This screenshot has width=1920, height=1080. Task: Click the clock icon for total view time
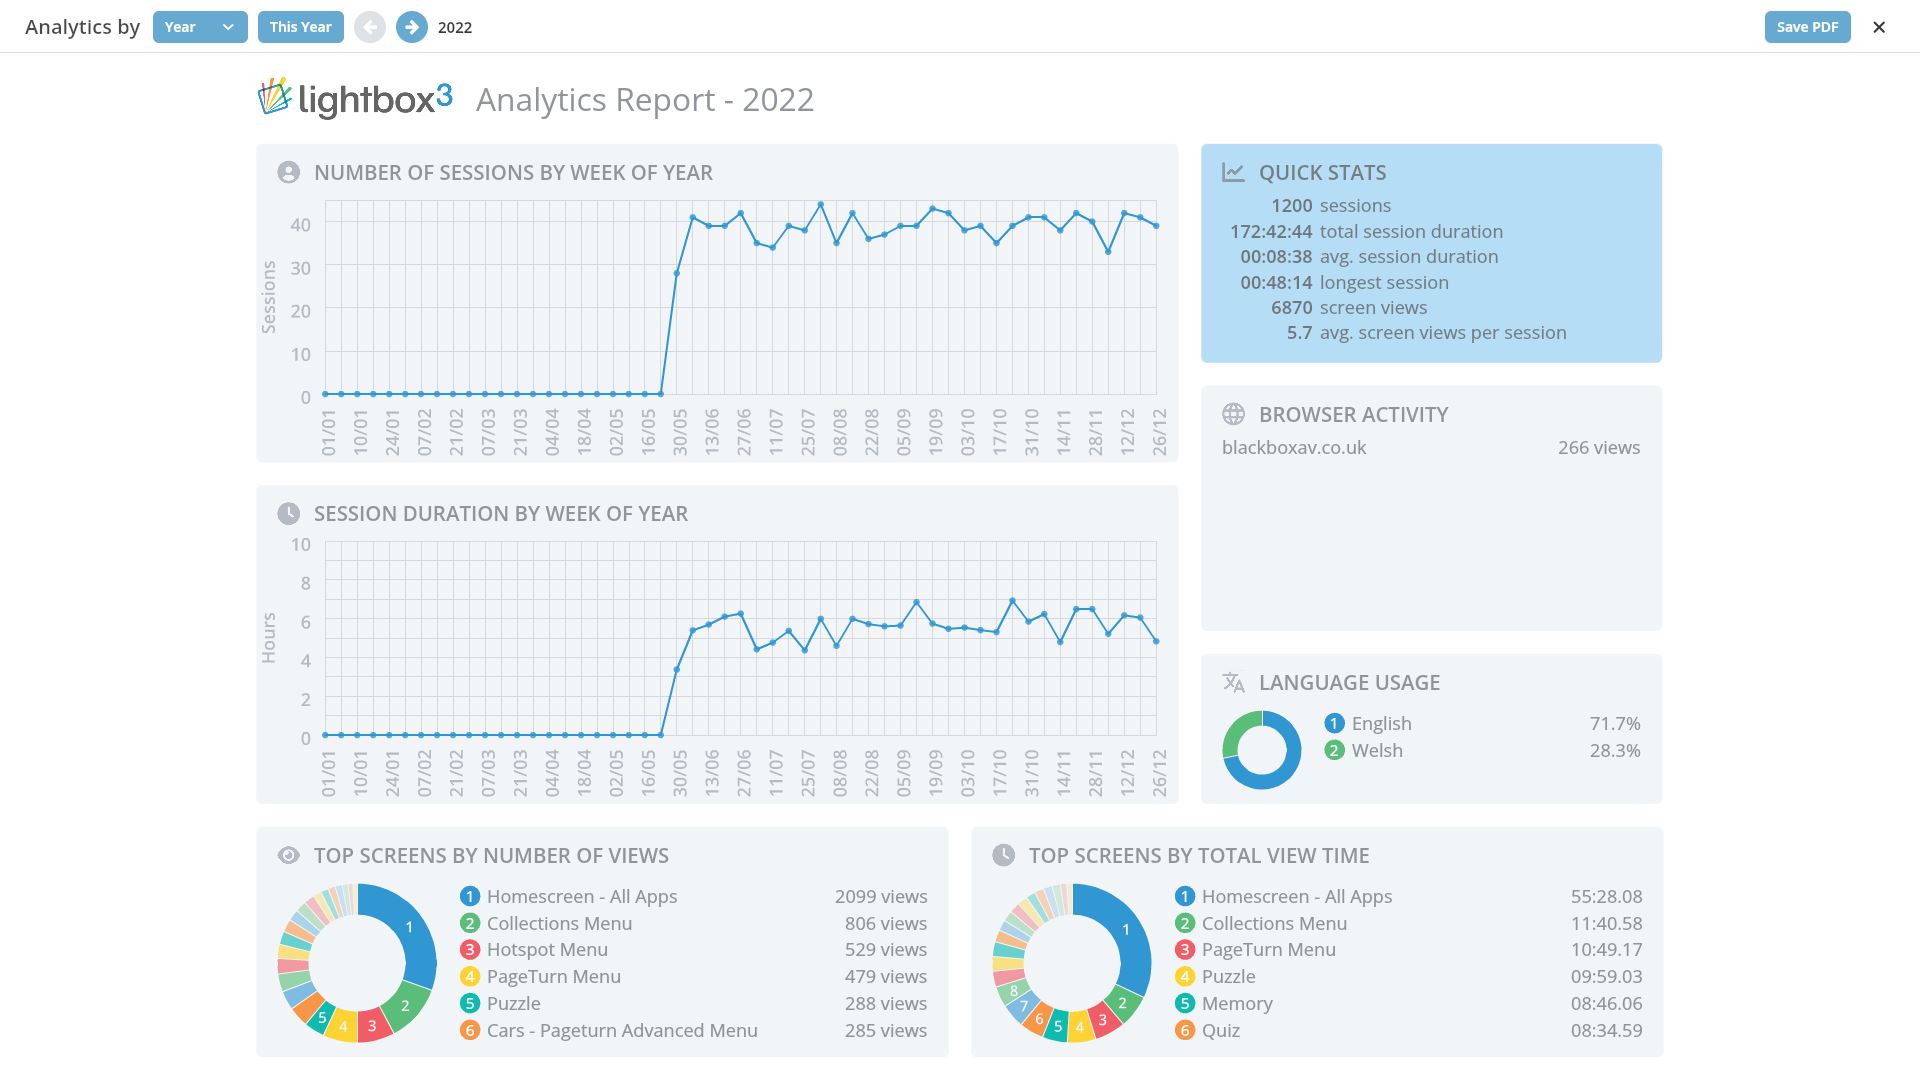pyautogui.click(x=1003, y=855)
